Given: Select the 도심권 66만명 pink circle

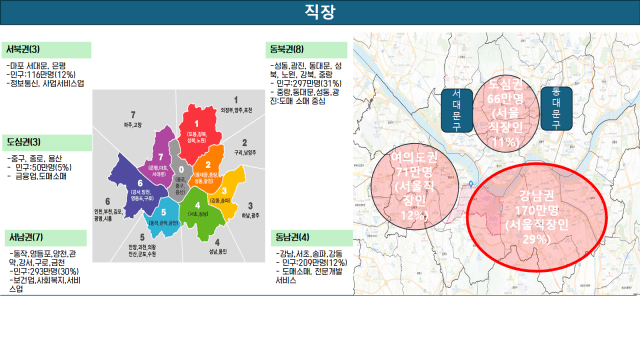Looking at the screenshot, I should point(505,114).
